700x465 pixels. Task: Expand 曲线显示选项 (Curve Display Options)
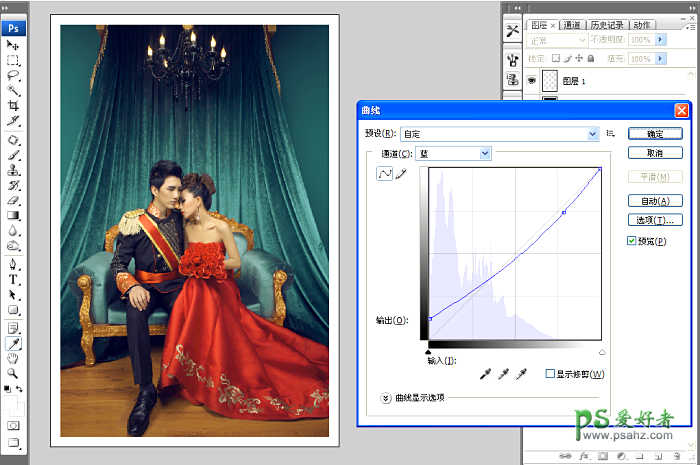pyautogui.click(x=386, y=397)
